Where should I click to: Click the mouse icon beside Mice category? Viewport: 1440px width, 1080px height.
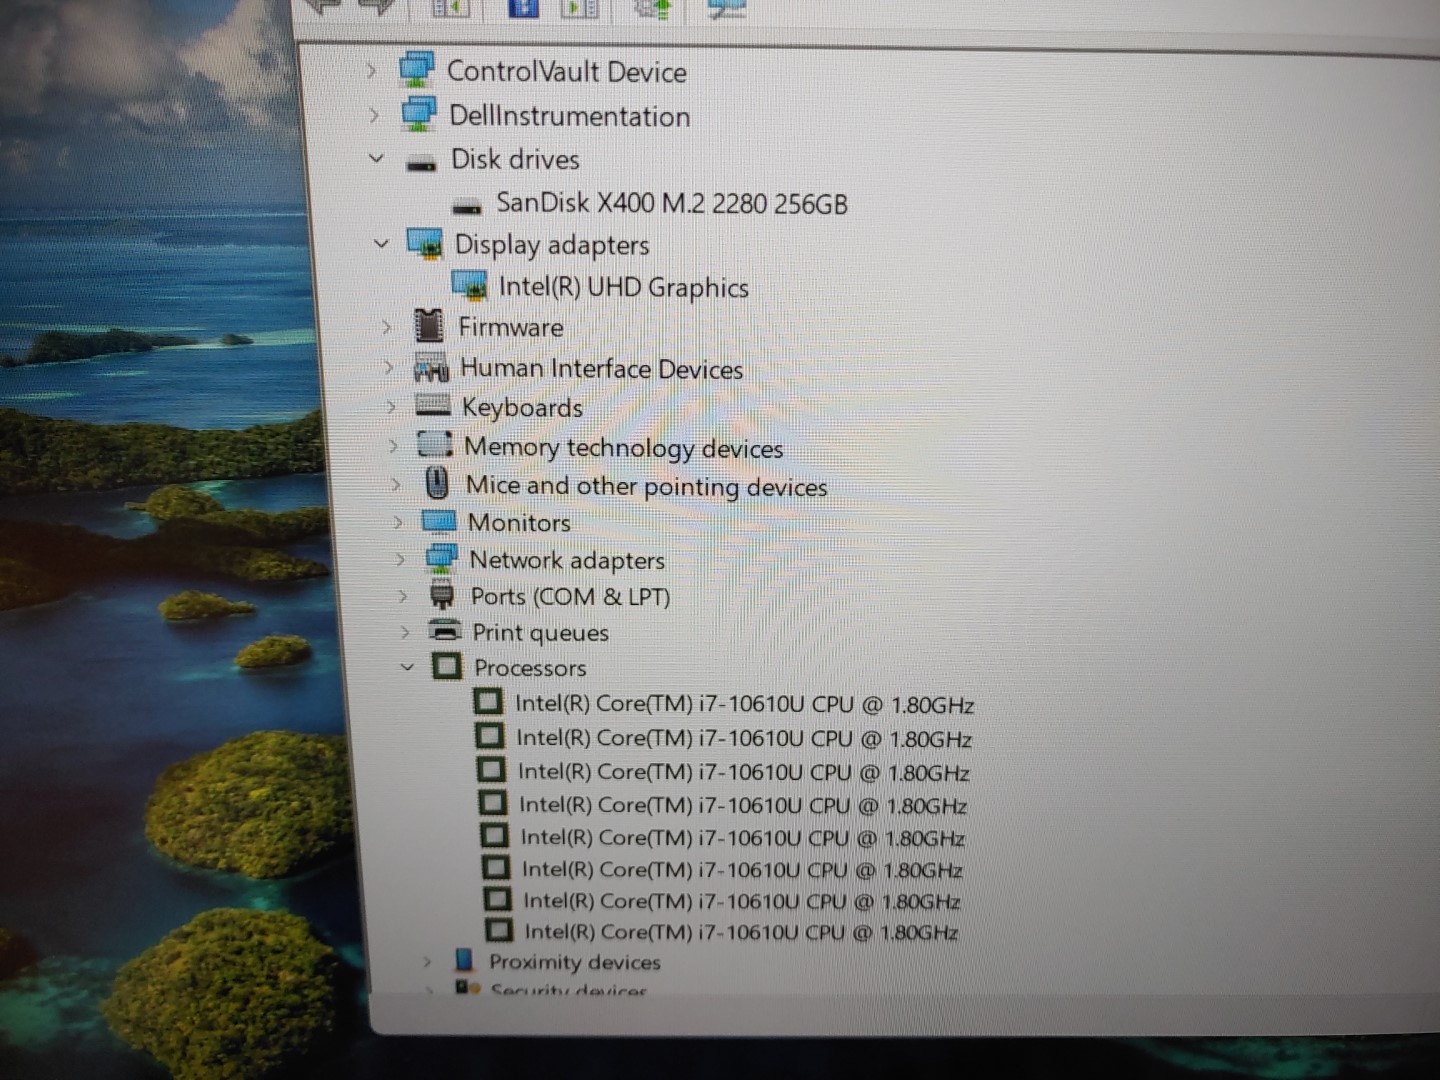click(x=437, y=483)
